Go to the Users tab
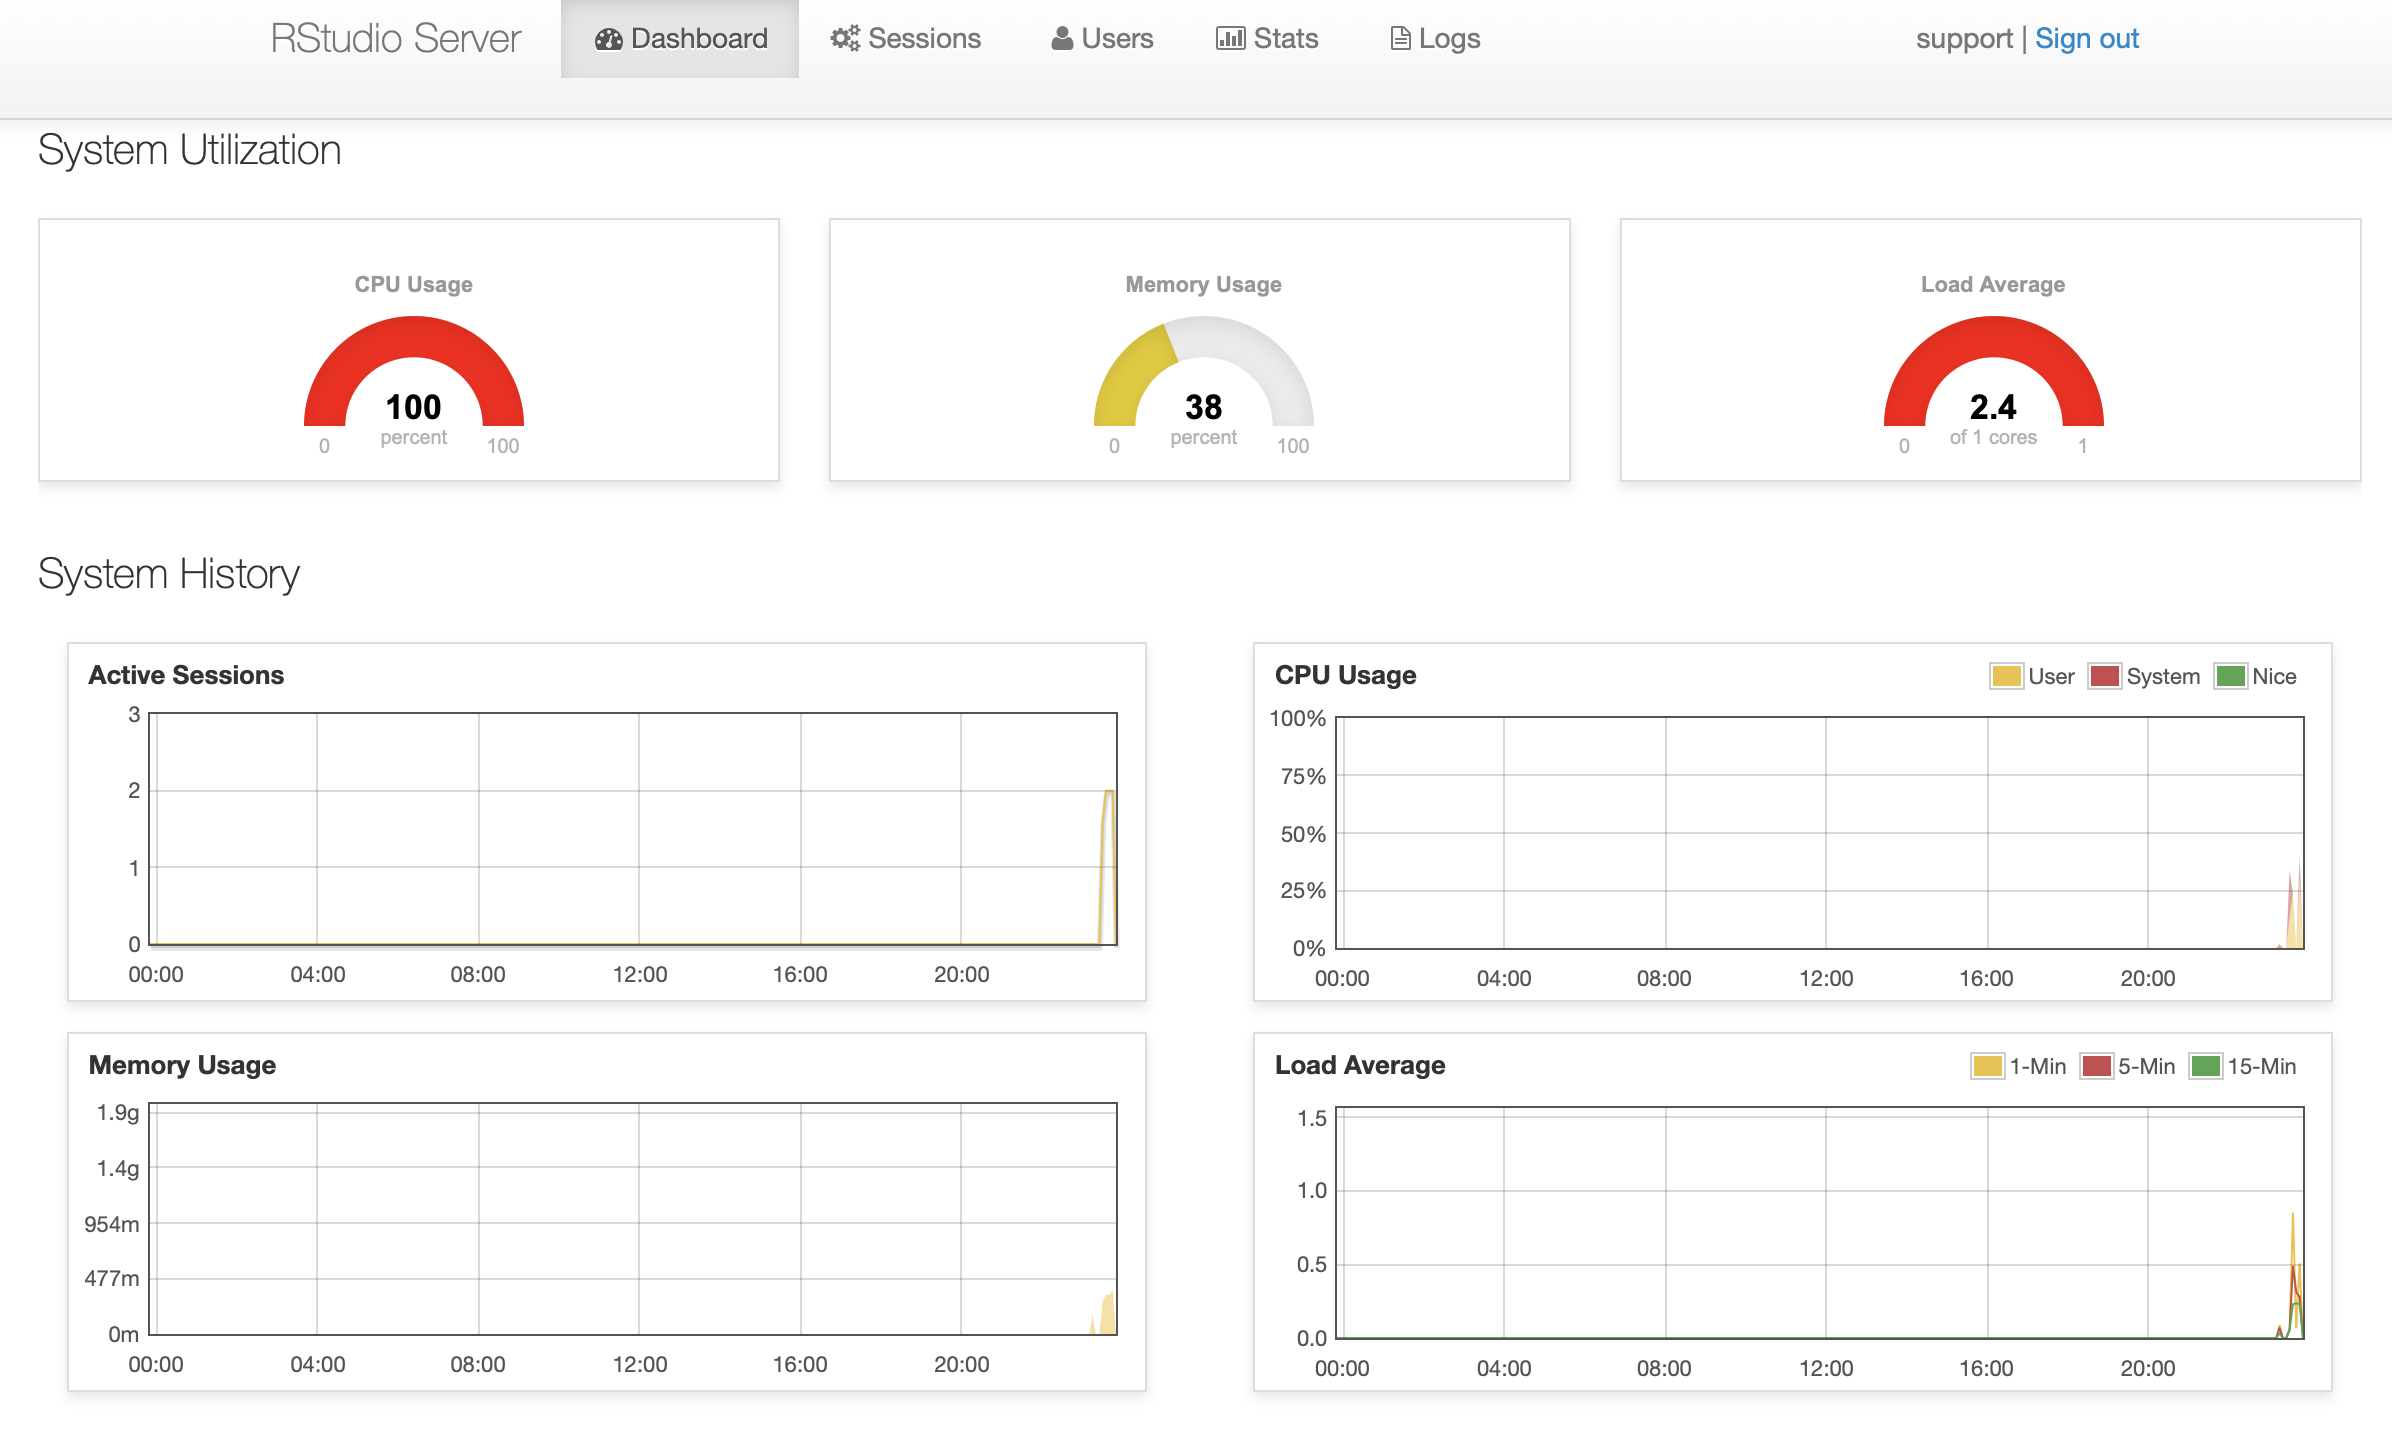 click(x=1102, y=39)
